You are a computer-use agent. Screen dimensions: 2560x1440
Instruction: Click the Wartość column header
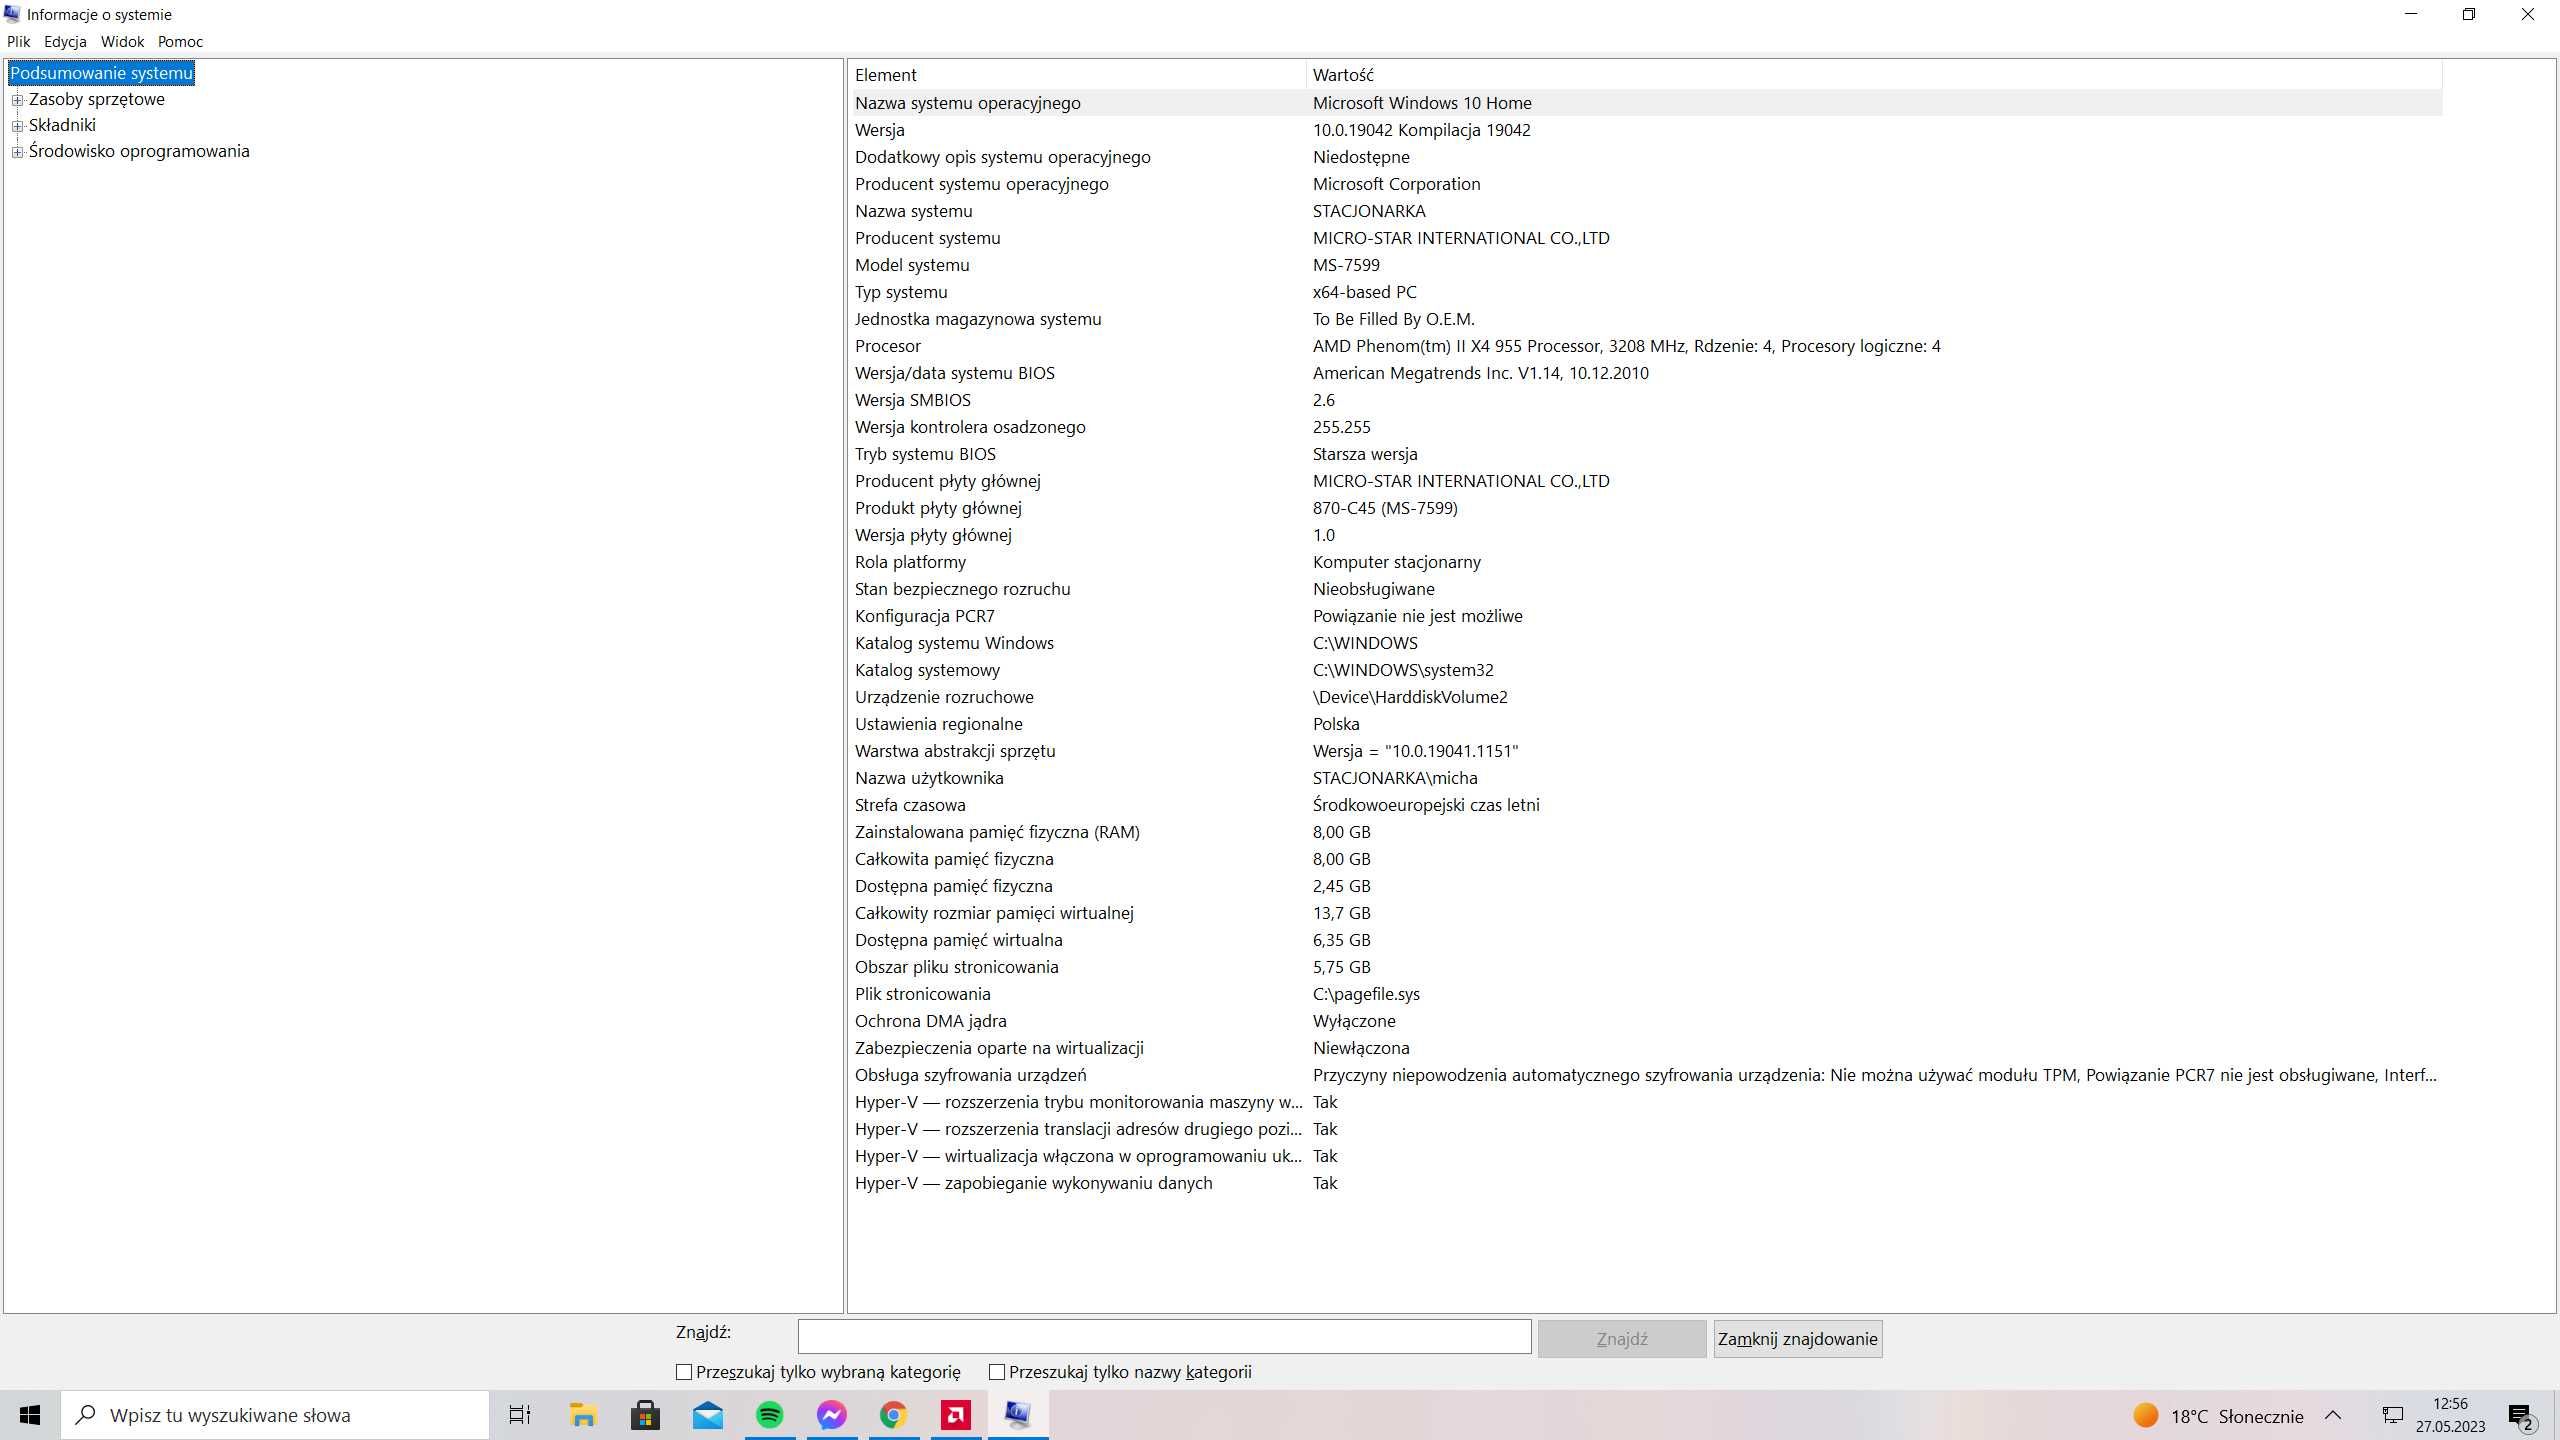click(x=1873, y=75)
